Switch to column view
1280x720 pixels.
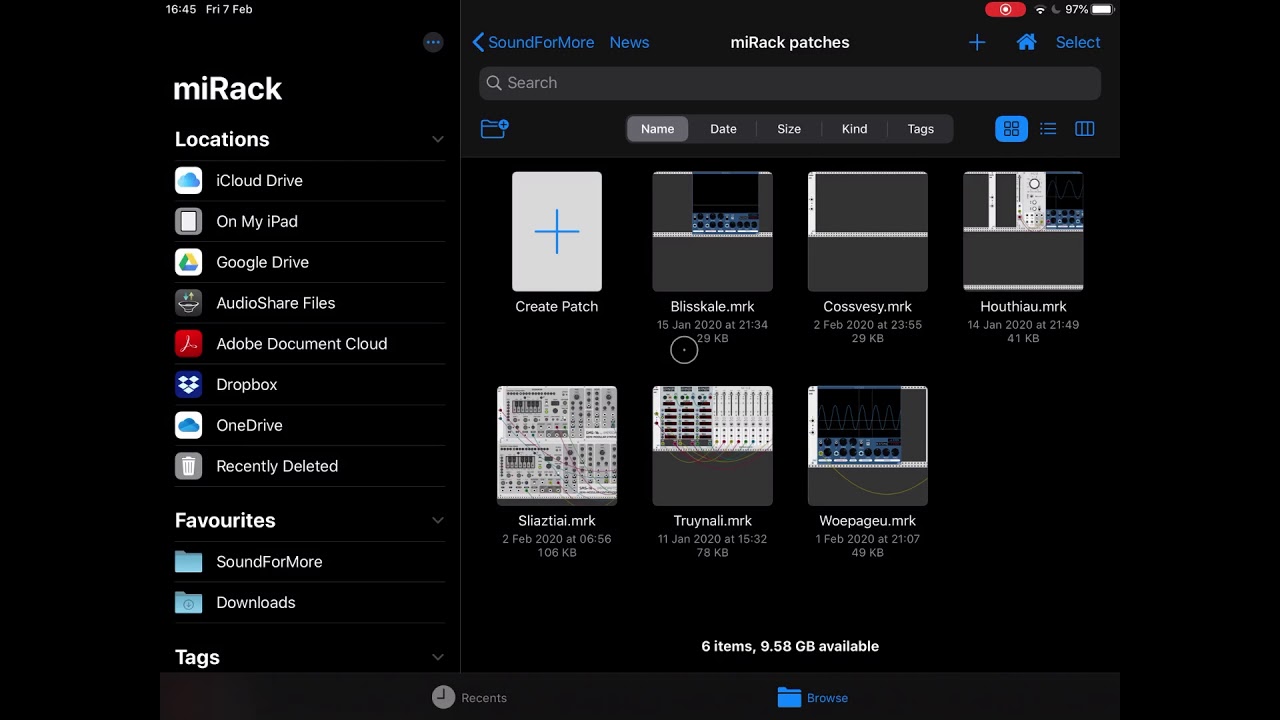(1084, 129)
